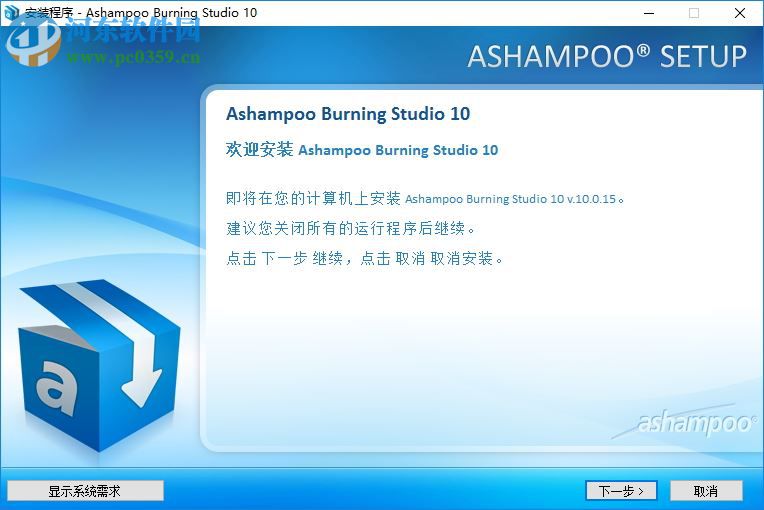Click the 点击 下一步 继续 instruction line
The width and height of the screenshot is (764, 510).
tap(364, 258)
